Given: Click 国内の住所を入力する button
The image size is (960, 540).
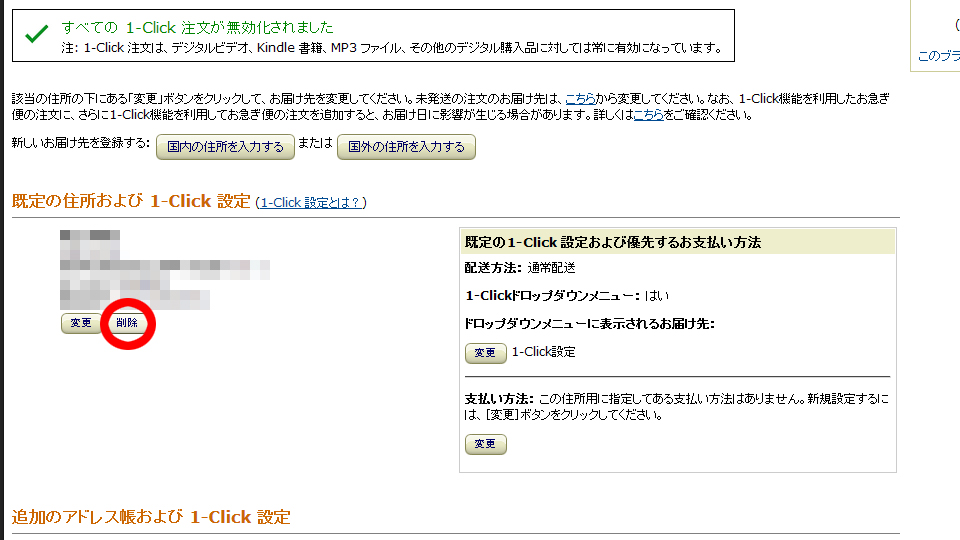Looking at the screenshot, I should 225,147.
